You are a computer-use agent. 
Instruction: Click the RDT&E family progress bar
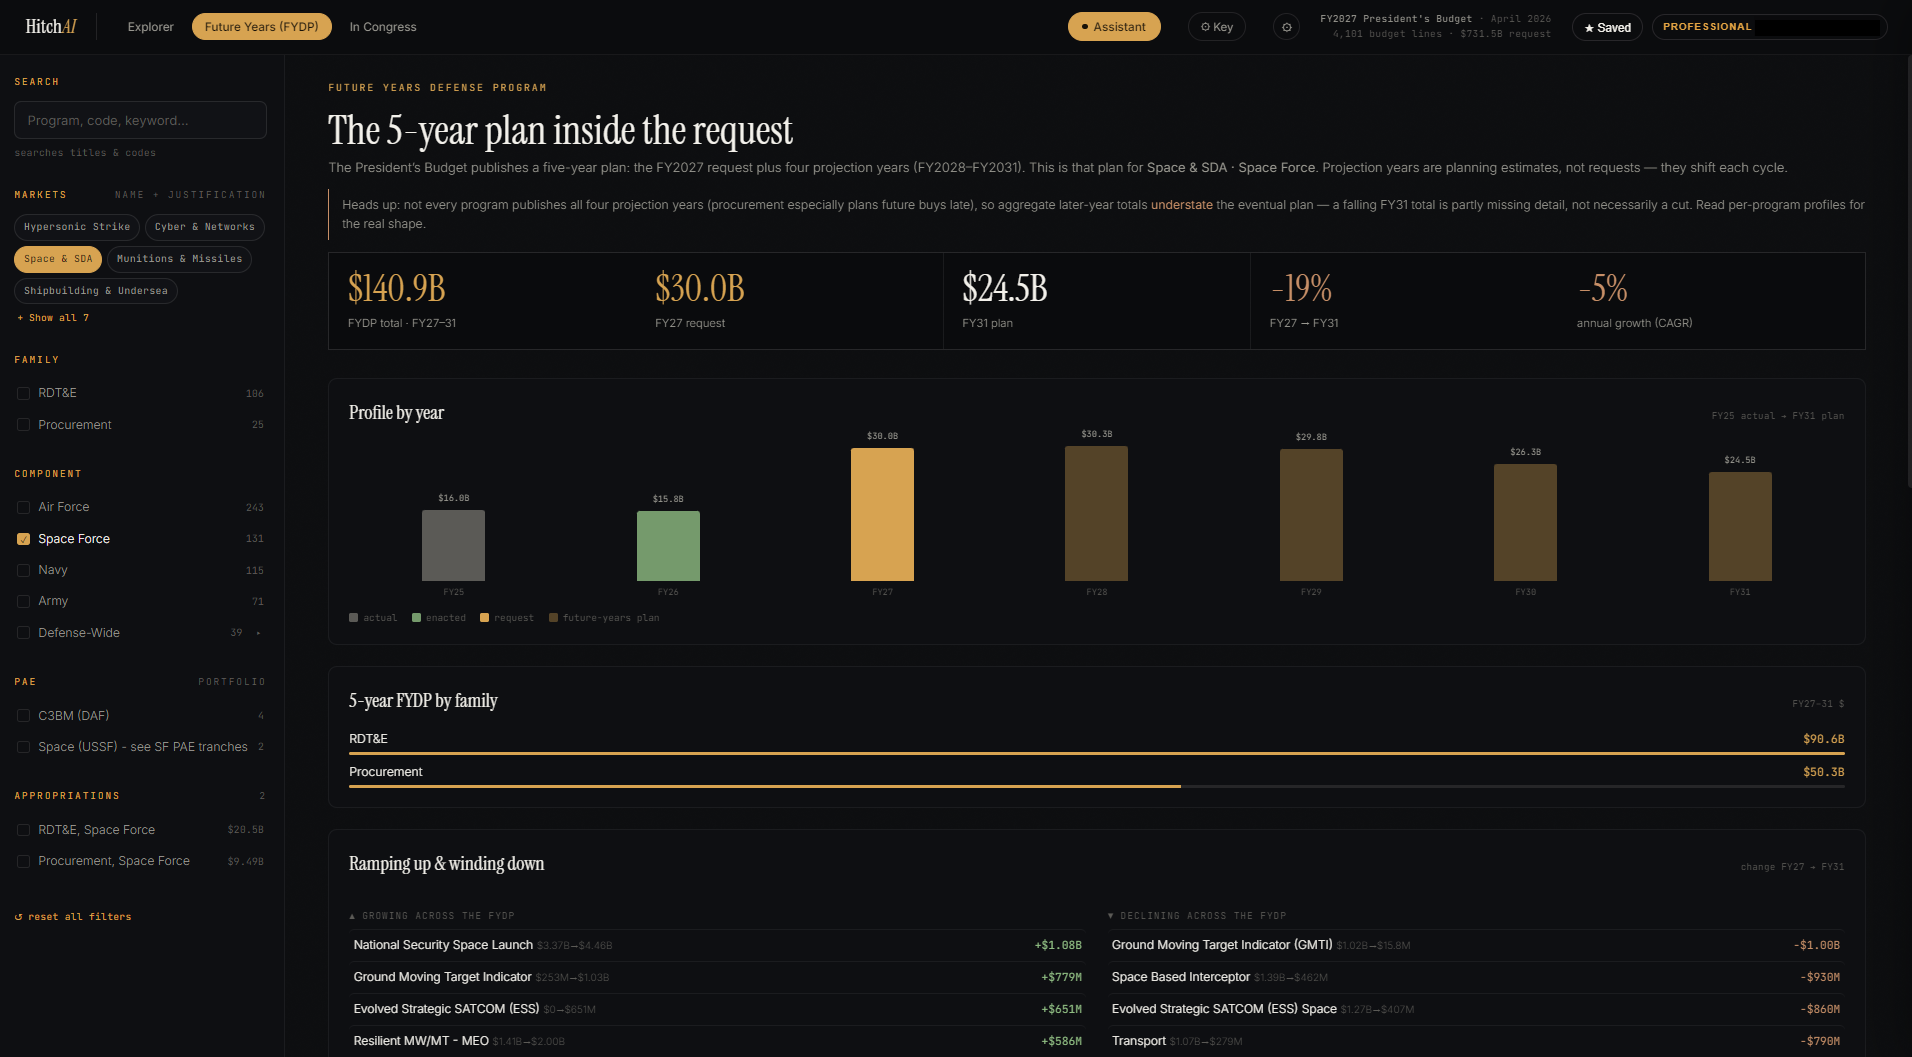click(x=1096, y=753)
